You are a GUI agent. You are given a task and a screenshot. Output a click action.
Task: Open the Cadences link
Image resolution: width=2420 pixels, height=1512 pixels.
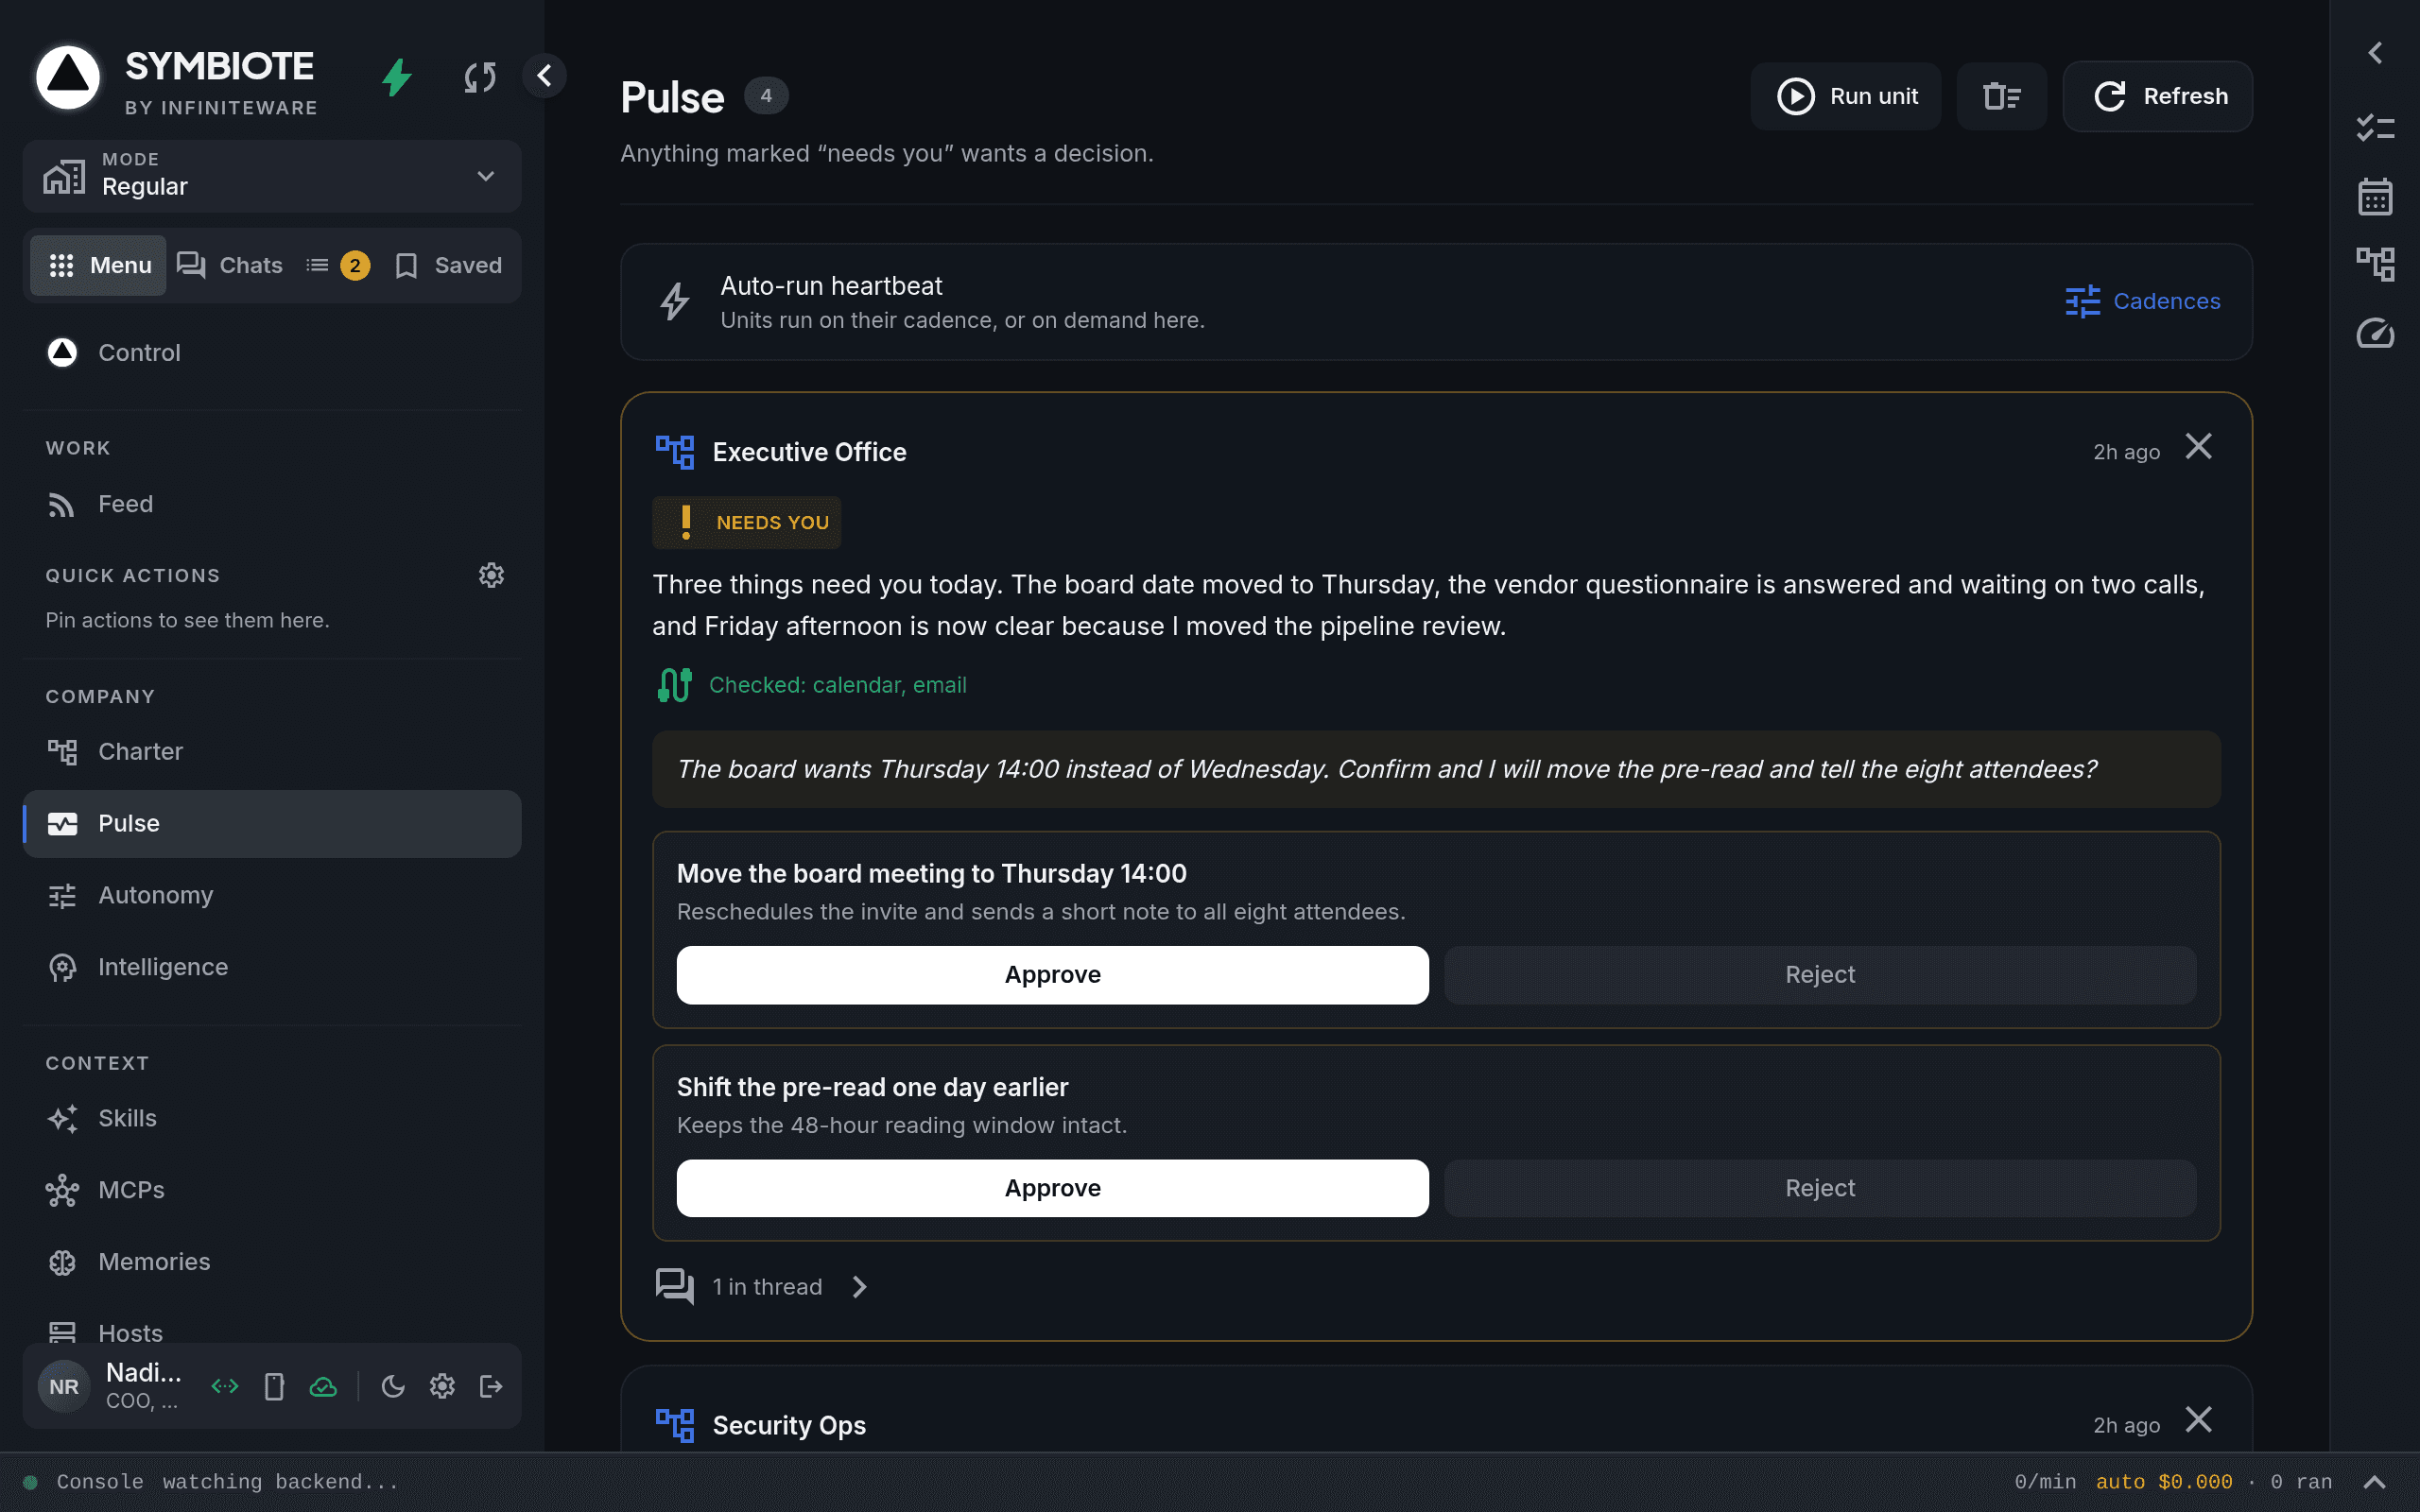coord(2142,301)
